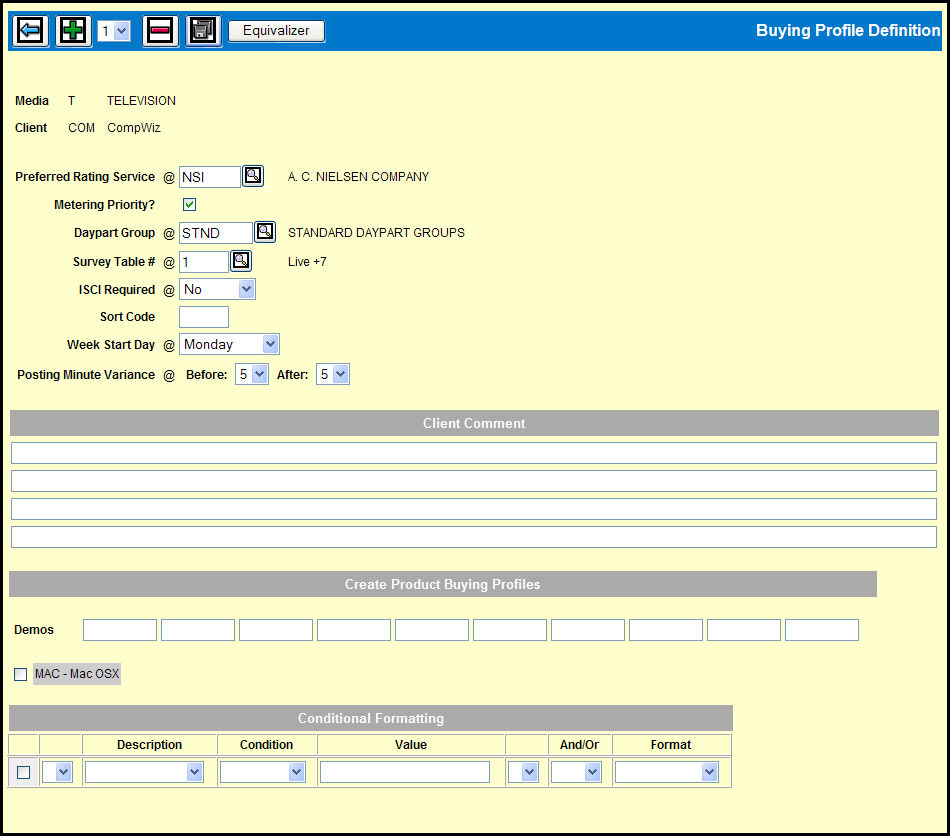Open the Equivalizer button
The image size is (950, 836).
click(x=276, y=31)
